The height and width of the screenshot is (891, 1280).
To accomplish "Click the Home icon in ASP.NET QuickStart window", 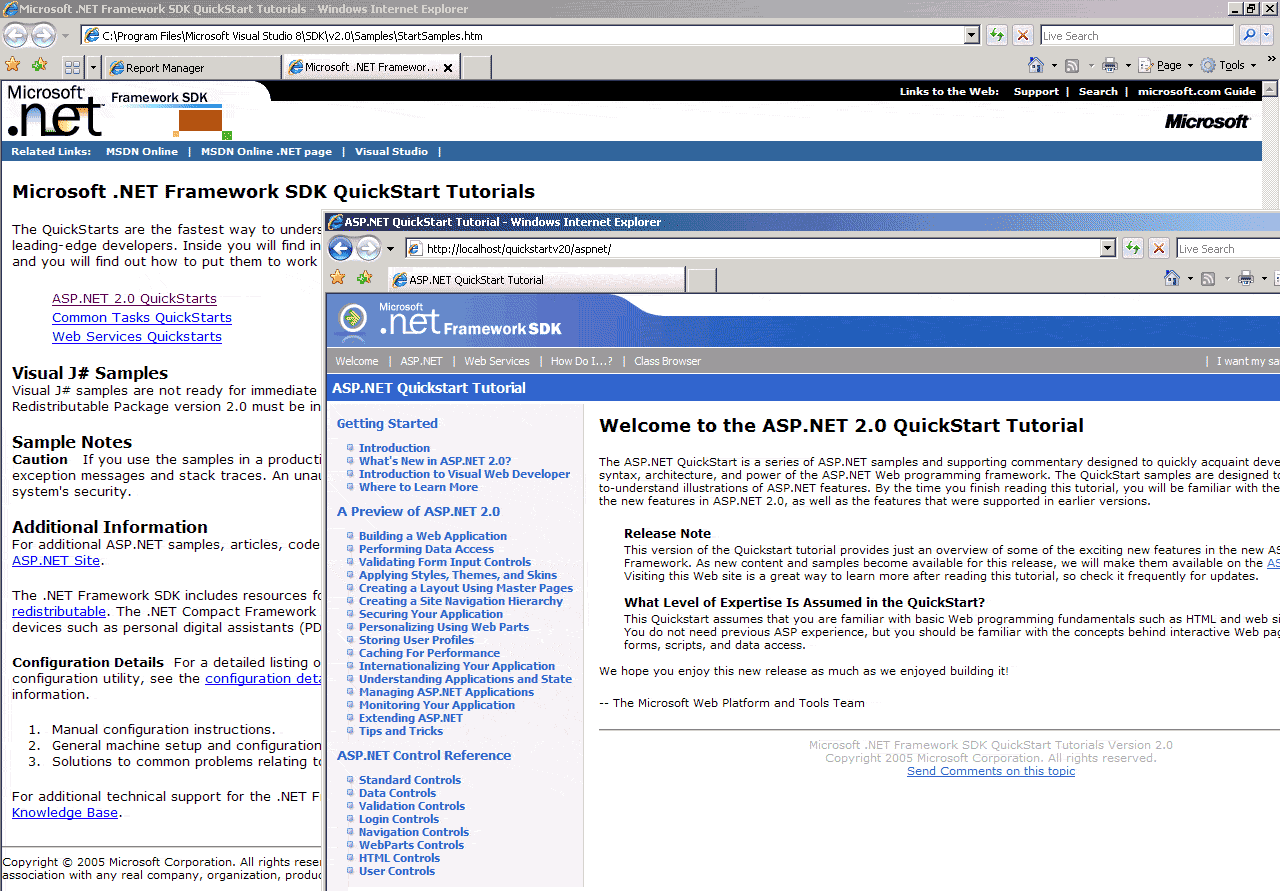I will [x=1172, y=278].
